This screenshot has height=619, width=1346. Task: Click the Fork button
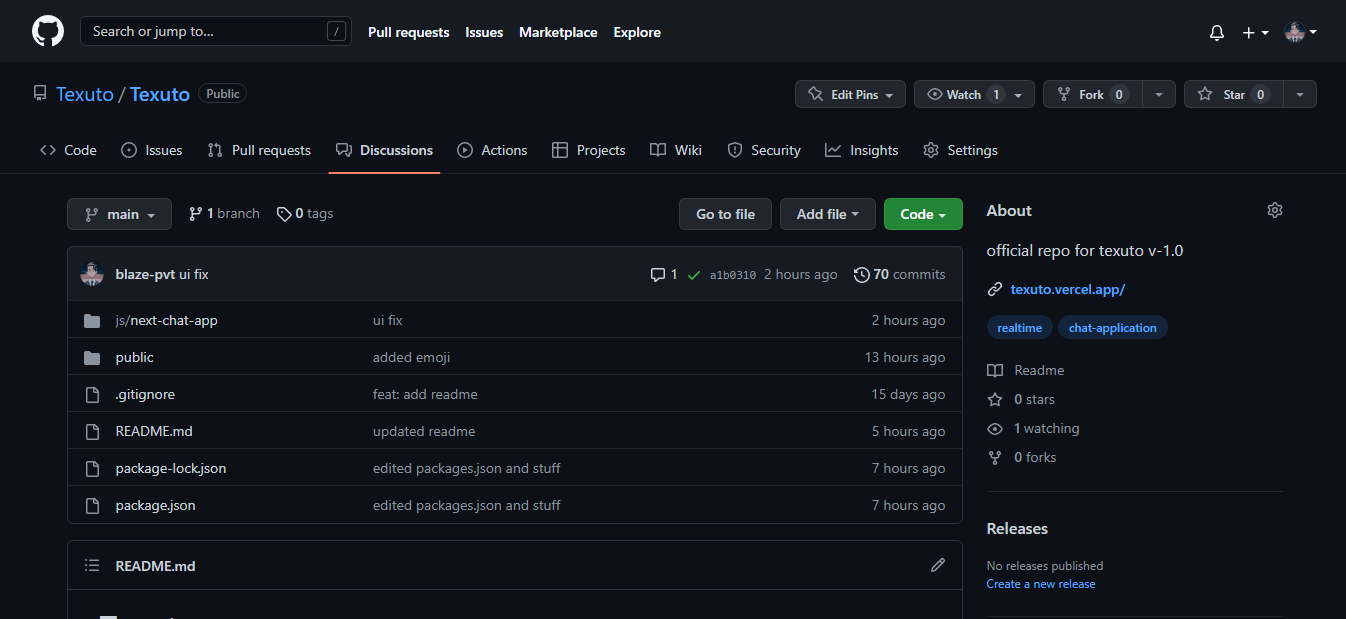1092,94
